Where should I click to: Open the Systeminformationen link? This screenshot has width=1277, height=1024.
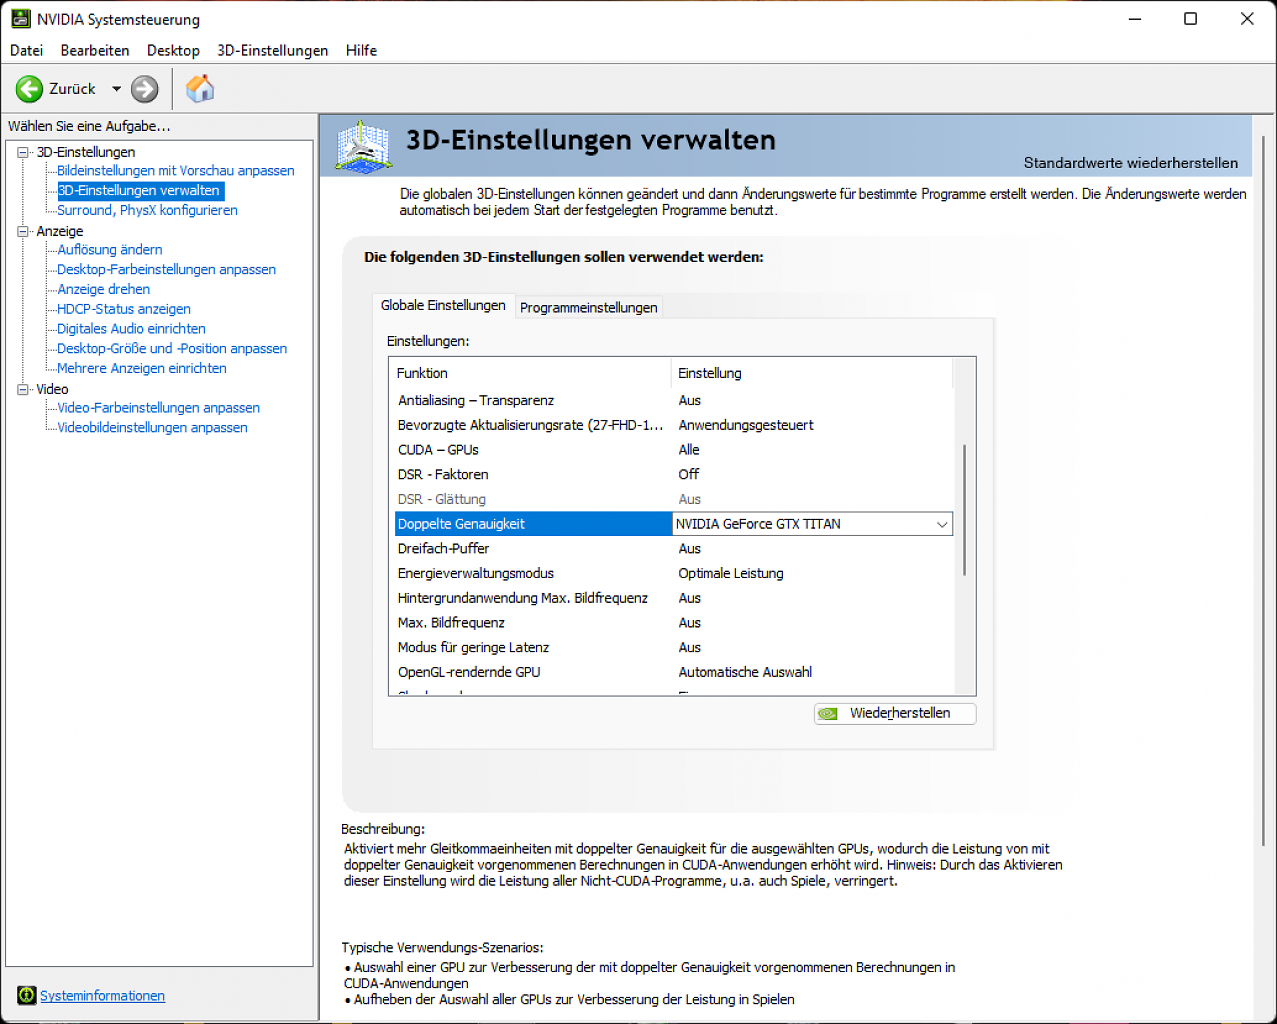tap(102, 995)
